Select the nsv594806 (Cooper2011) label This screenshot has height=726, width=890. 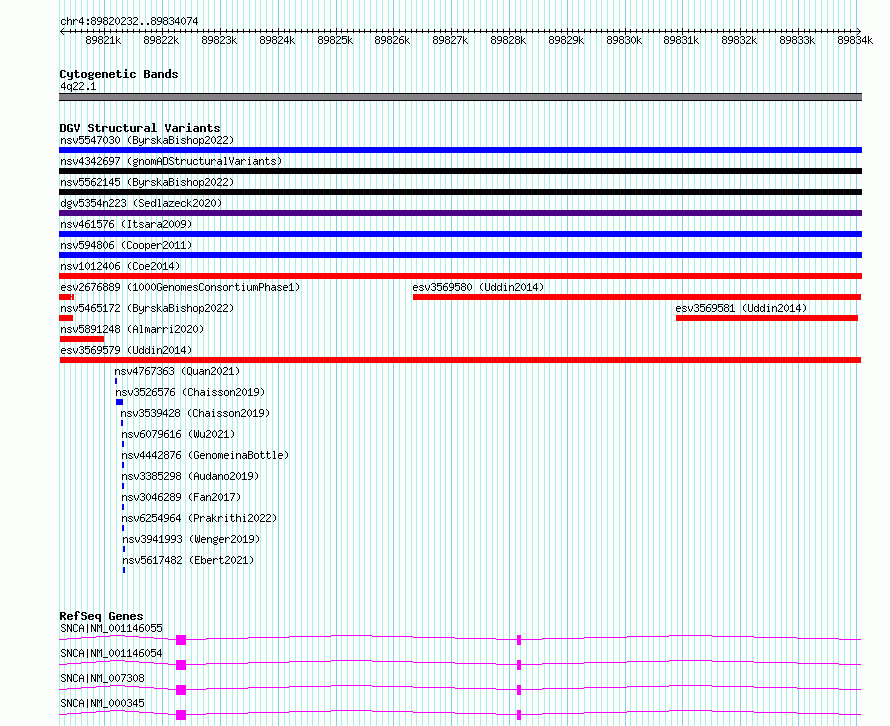coord(126,245)
